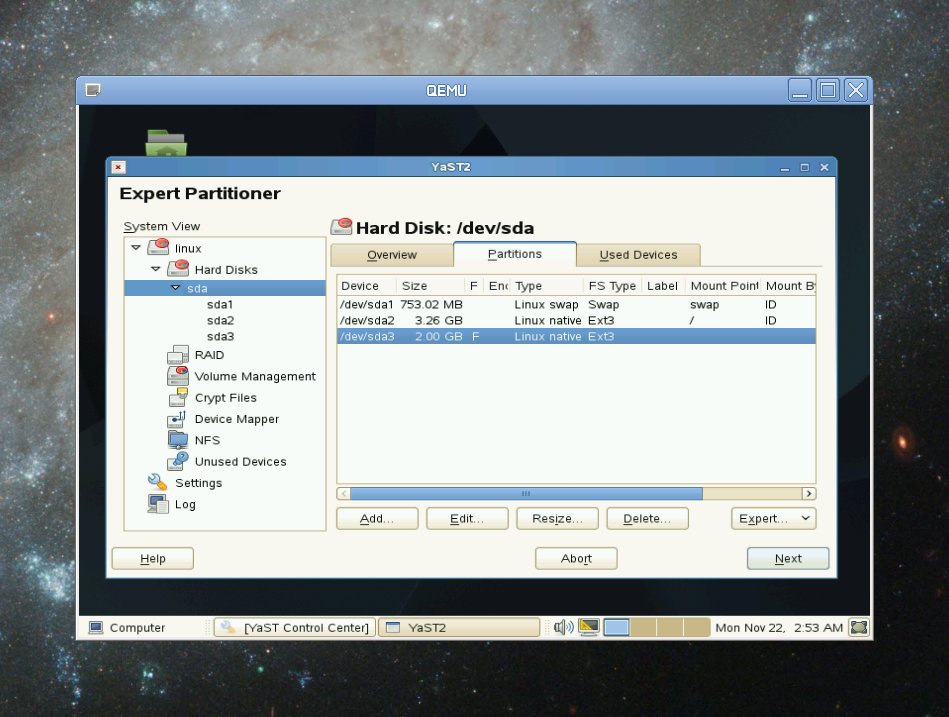This screenshot has height=717, width=949.
Task: Open the Expert dropdown menu
Action: [772, 518]
